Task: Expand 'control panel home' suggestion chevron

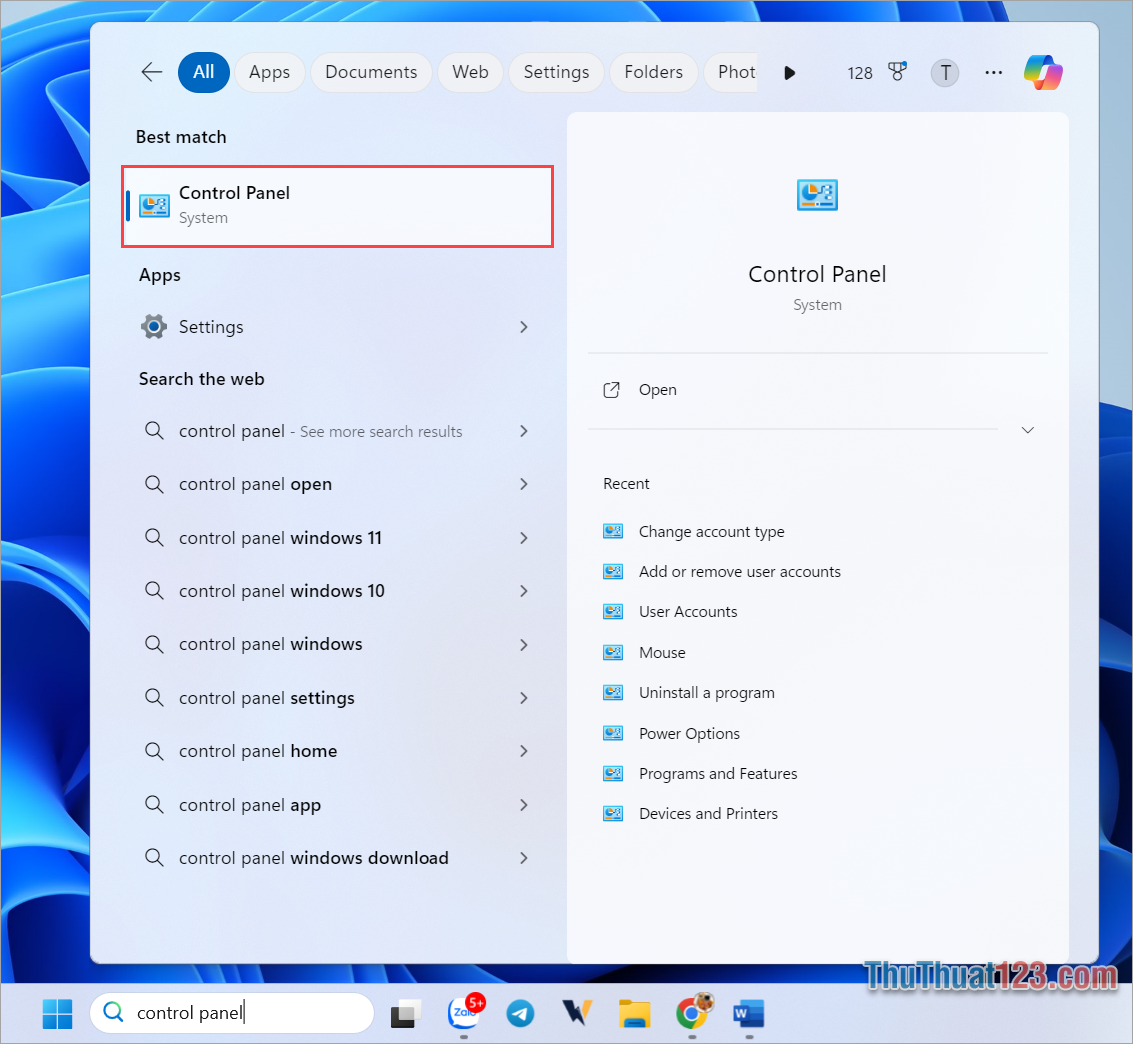Action: coord(524,751)
